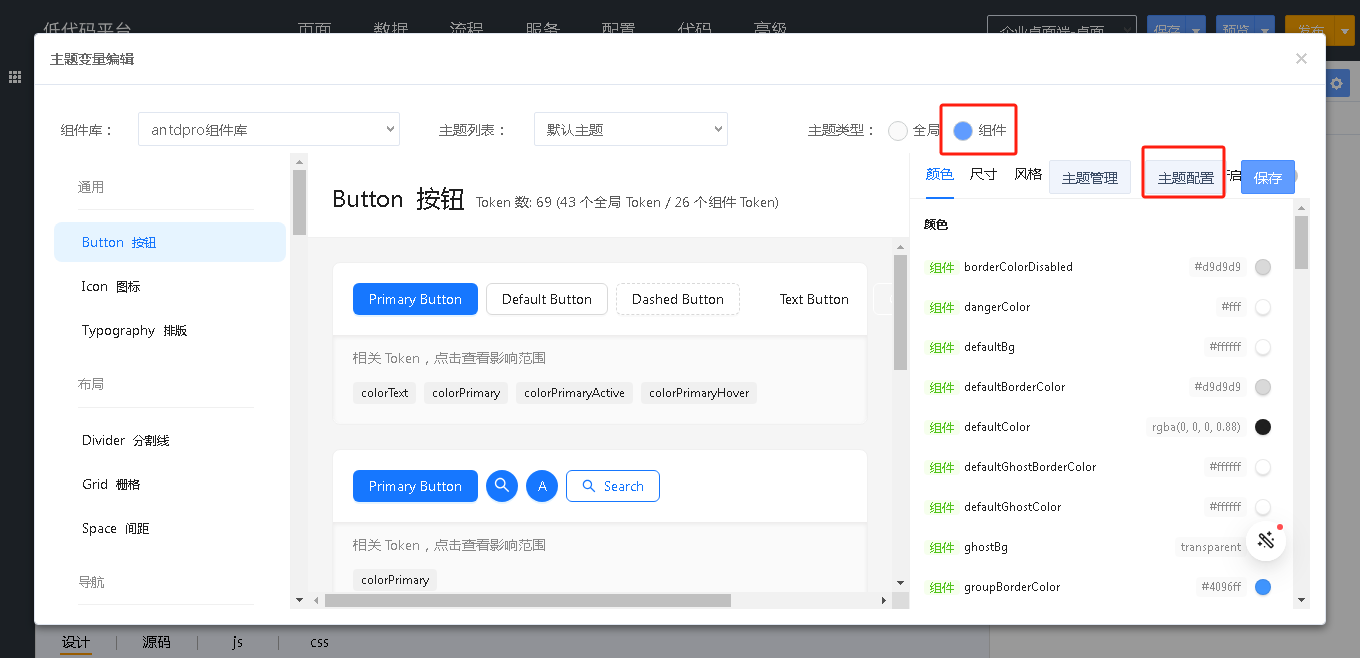This screenshot has height=658, width=1360.
Task: Open the 组件库 antdpro dropdown
Action: click(268, 129)
